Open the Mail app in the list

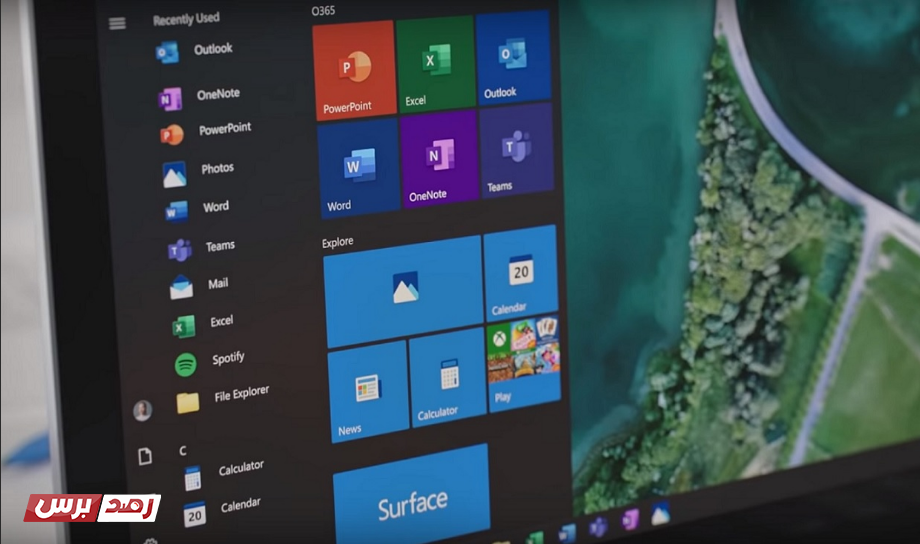[x=199, y=286]
